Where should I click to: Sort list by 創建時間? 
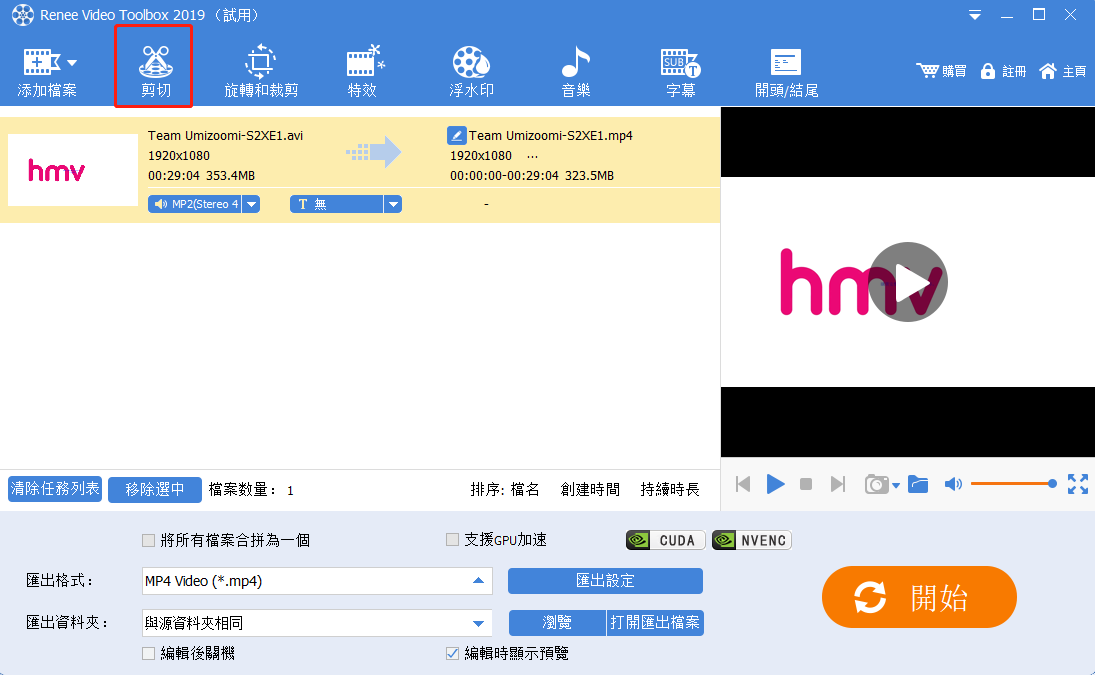(x=590, y=489)
